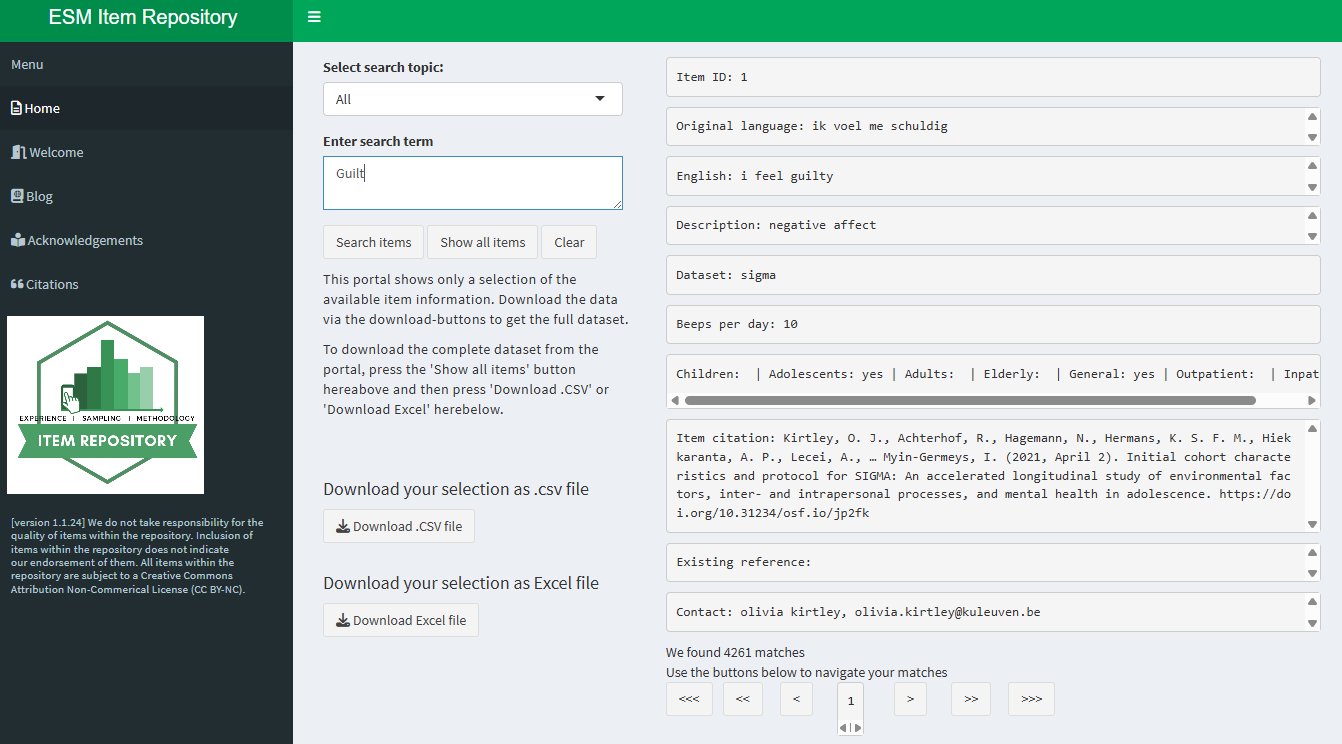The image size is (1342, 744).
Task: Toggle the sidebar hamburger menu icon
Action: (314, 17)
